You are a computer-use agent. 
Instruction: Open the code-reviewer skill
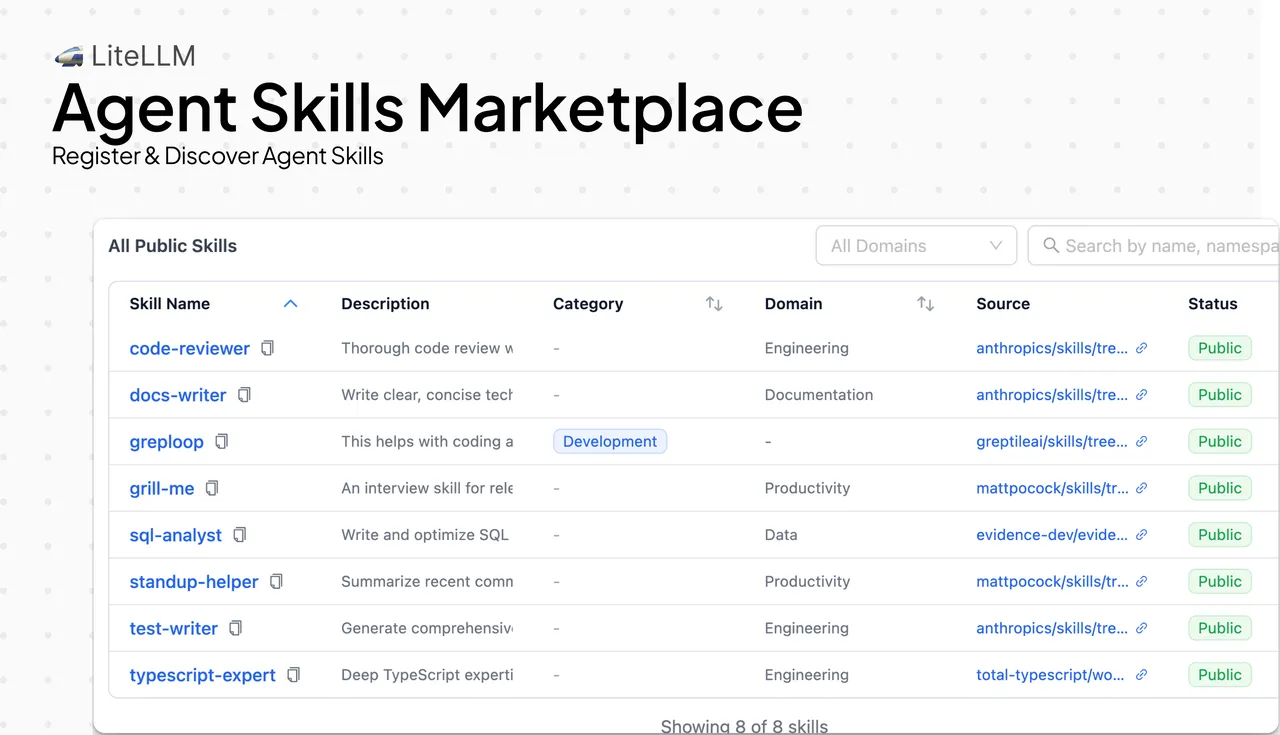click(x=190, y=348)
